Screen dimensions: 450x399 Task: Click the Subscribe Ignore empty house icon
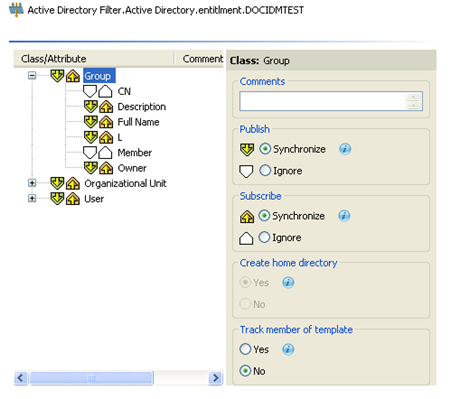(x=246, y=238)
